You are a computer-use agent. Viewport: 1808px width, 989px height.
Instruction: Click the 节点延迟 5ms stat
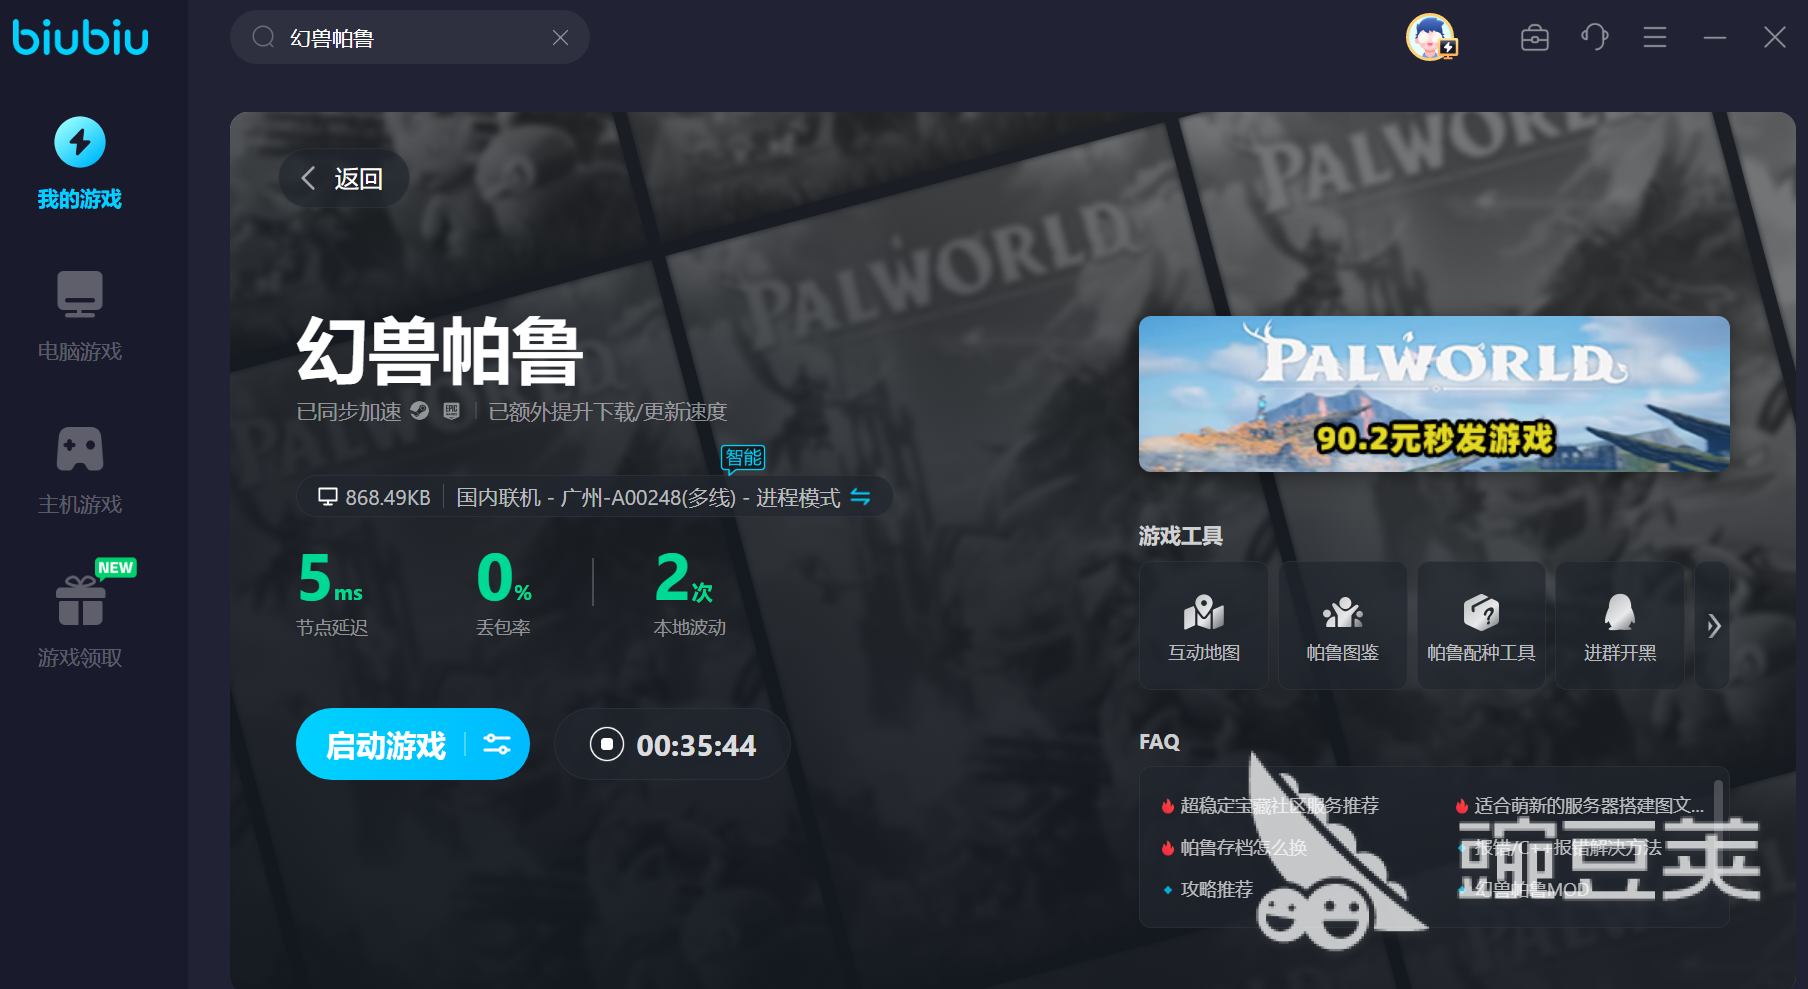click(x=332, y=593)
